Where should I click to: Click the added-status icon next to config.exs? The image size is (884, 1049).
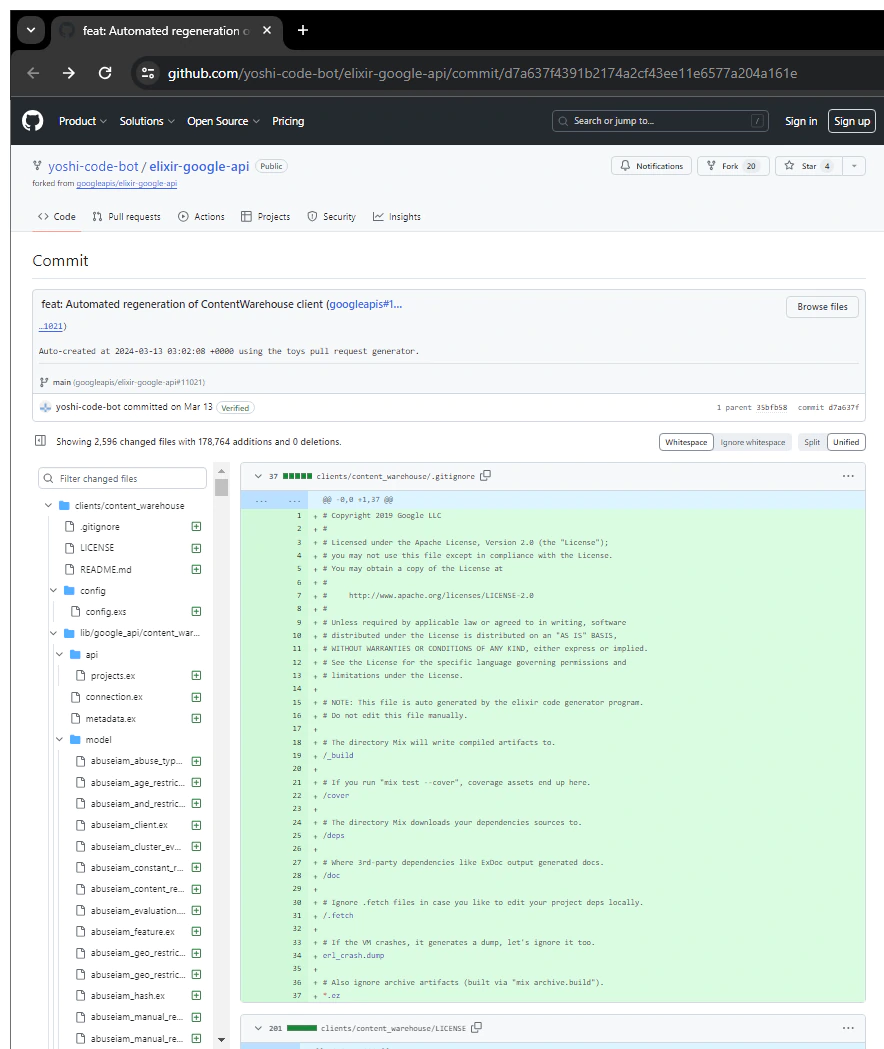point(196,611)
